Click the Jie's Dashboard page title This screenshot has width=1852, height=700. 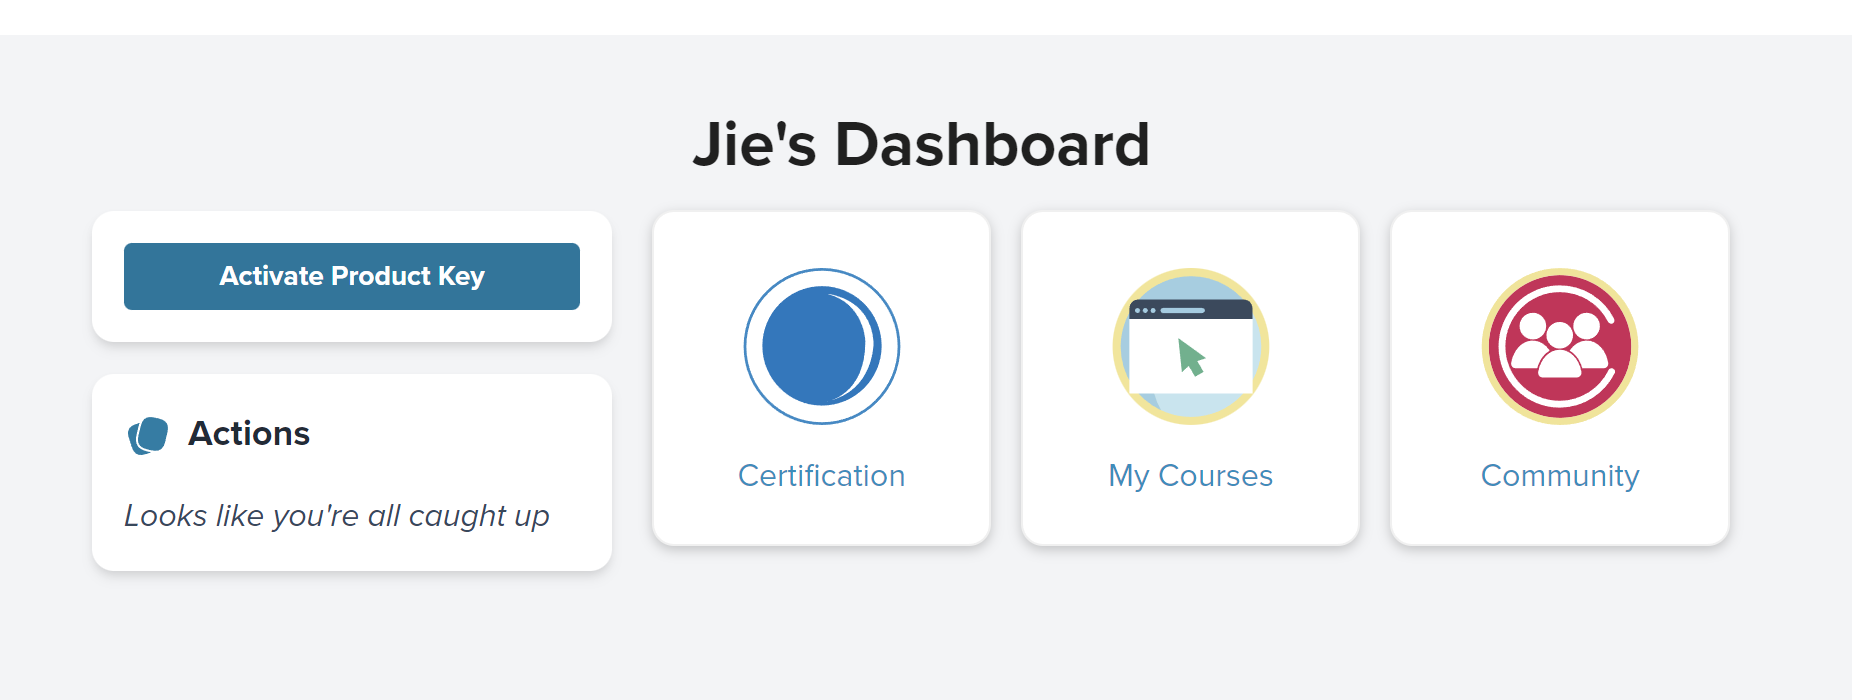pyautogui.click(x=921, y=144)
